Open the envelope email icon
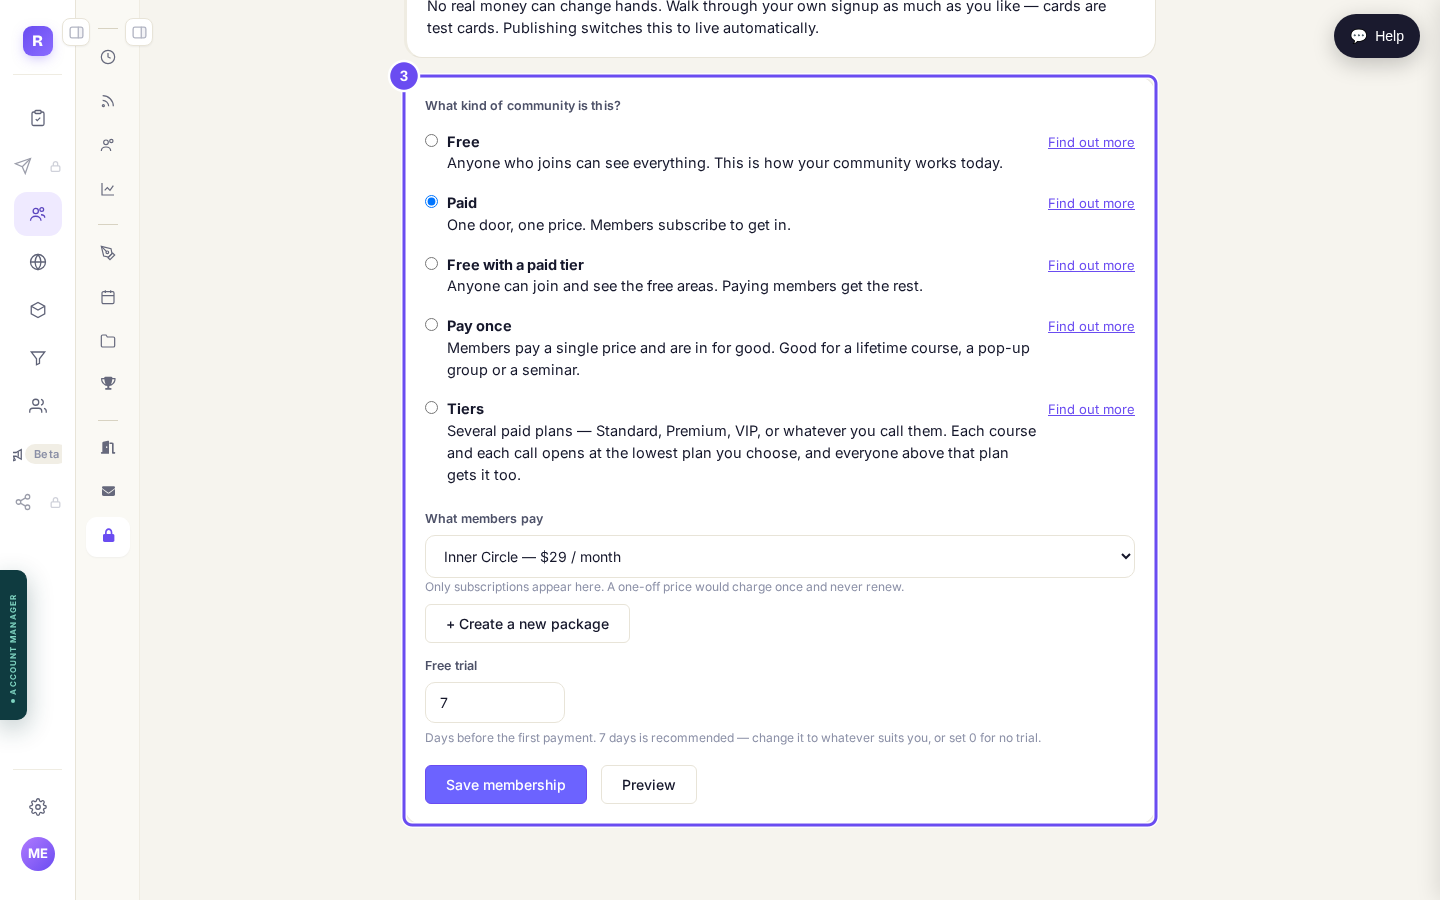The height and width of the screenshot is (900, 1440). pyautogui.click(x=108, y=491)
